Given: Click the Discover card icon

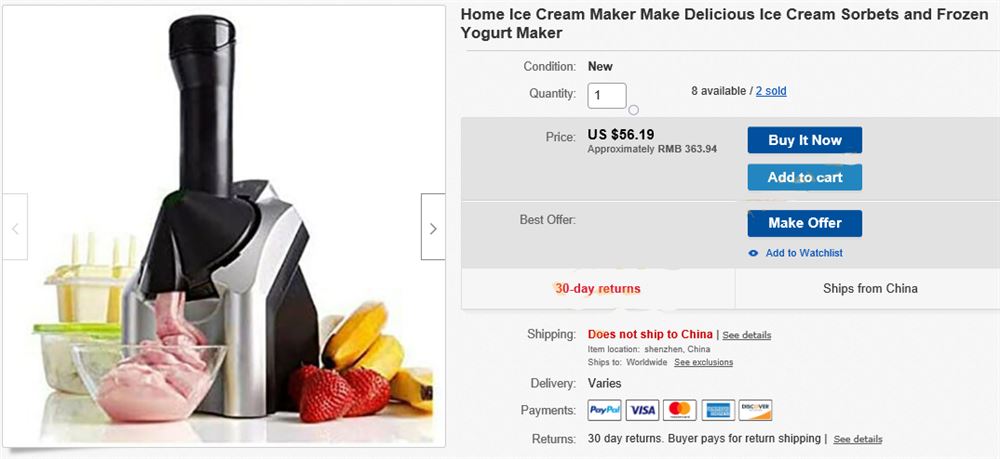Looking at the screenshot, I should (x=755, y=410).
